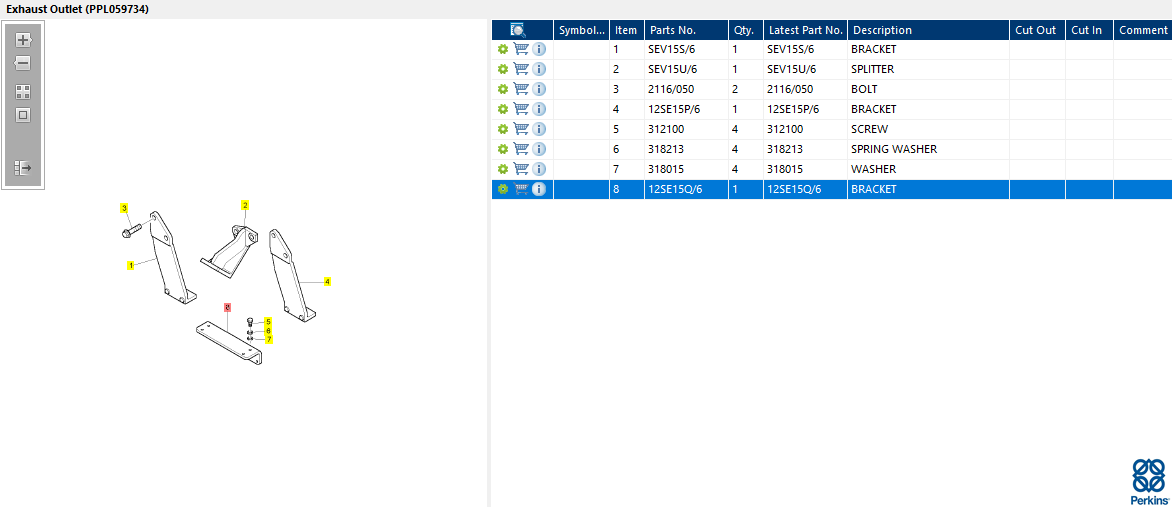This screenshot has height=507, width=1172.
Task: Select callout 1 in the diagram
Action: tap(130, 265)
